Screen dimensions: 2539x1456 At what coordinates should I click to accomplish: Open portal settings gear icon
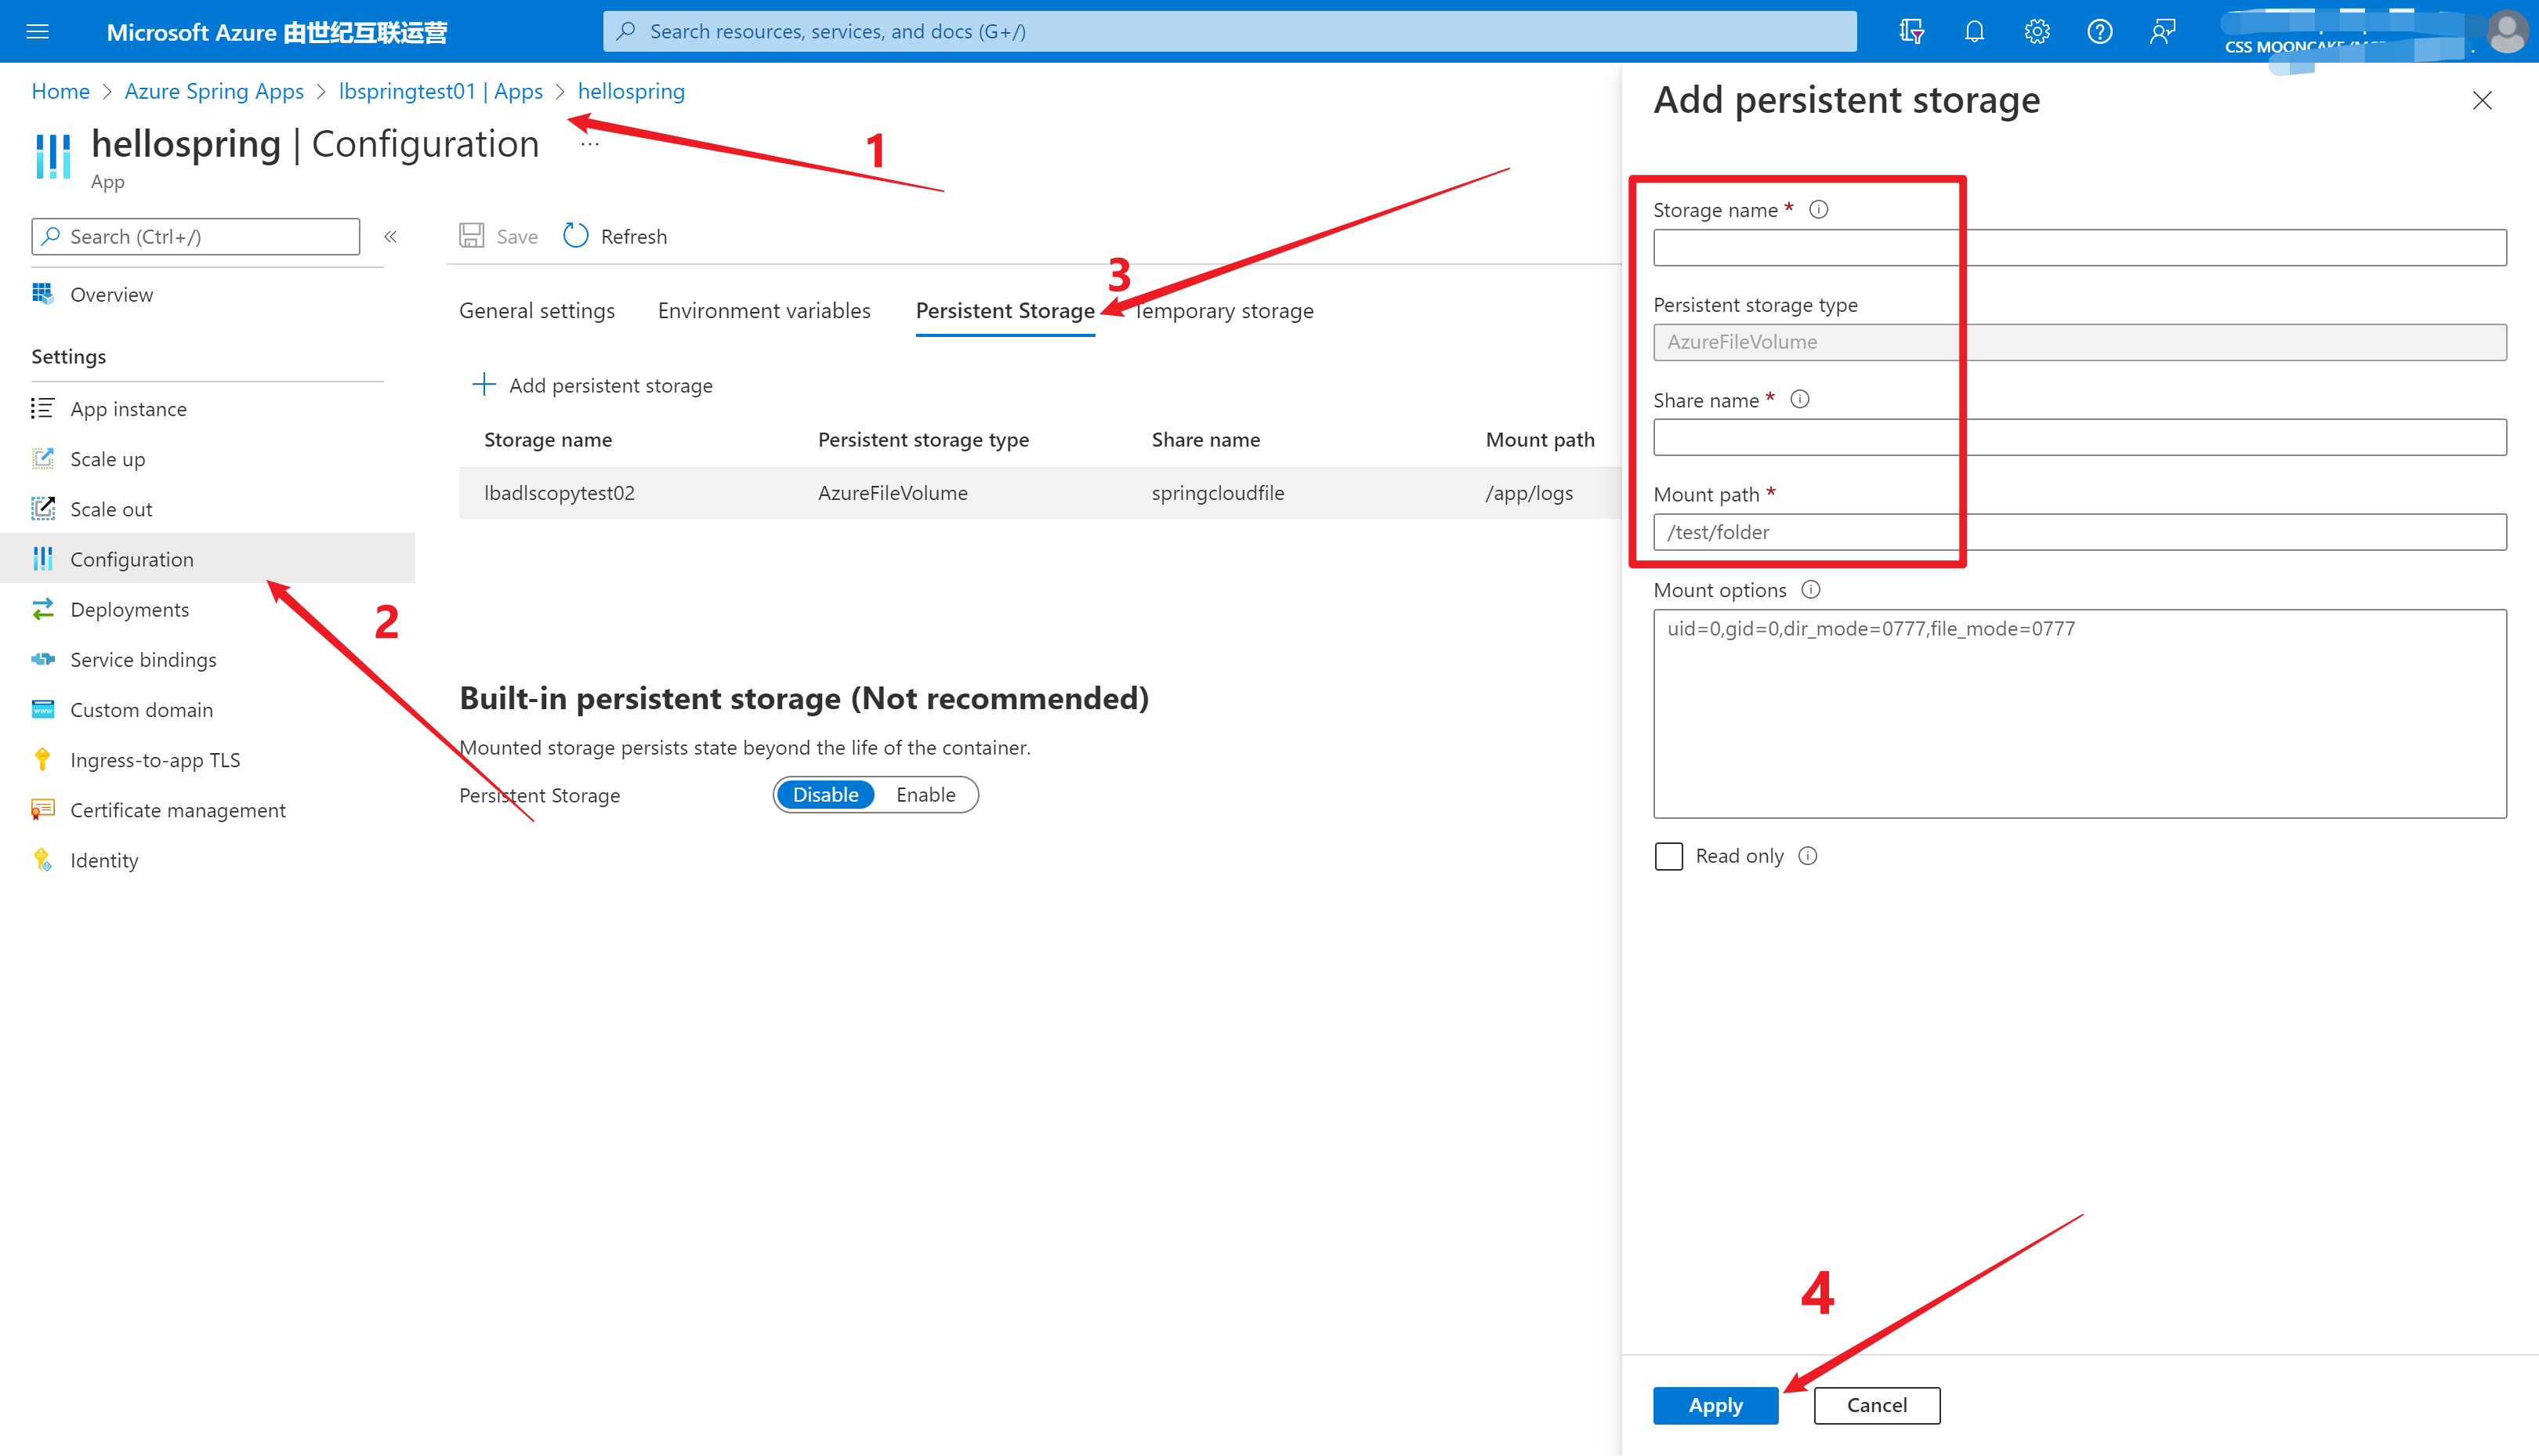coord(2036,31)
